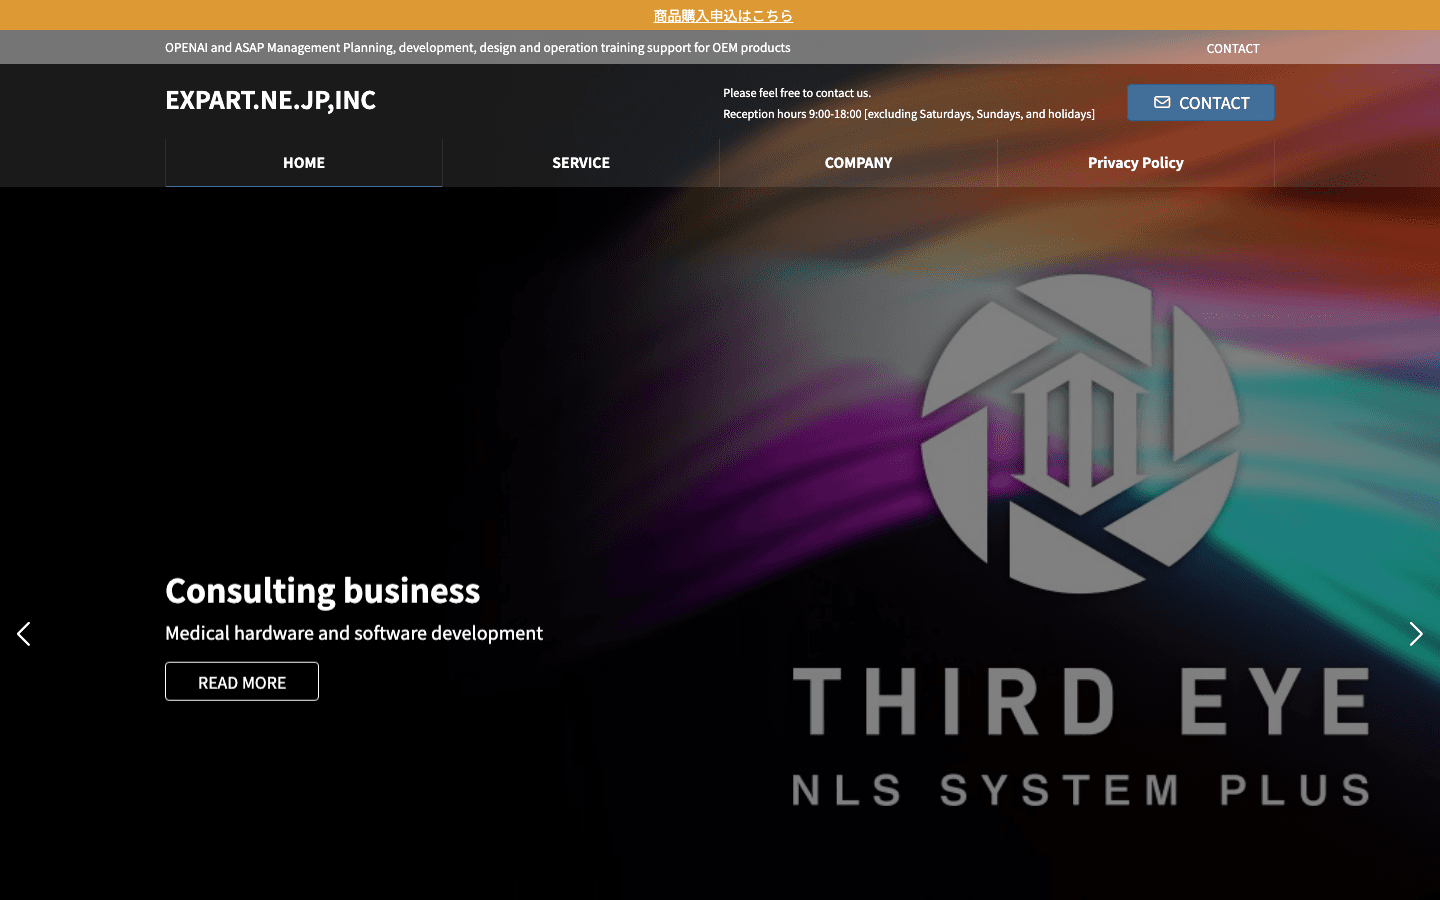Screen dimensions: 1440x900
Task: Click the 'Medical hardware and software development' subtitle
Action: [x=354, y=633]
